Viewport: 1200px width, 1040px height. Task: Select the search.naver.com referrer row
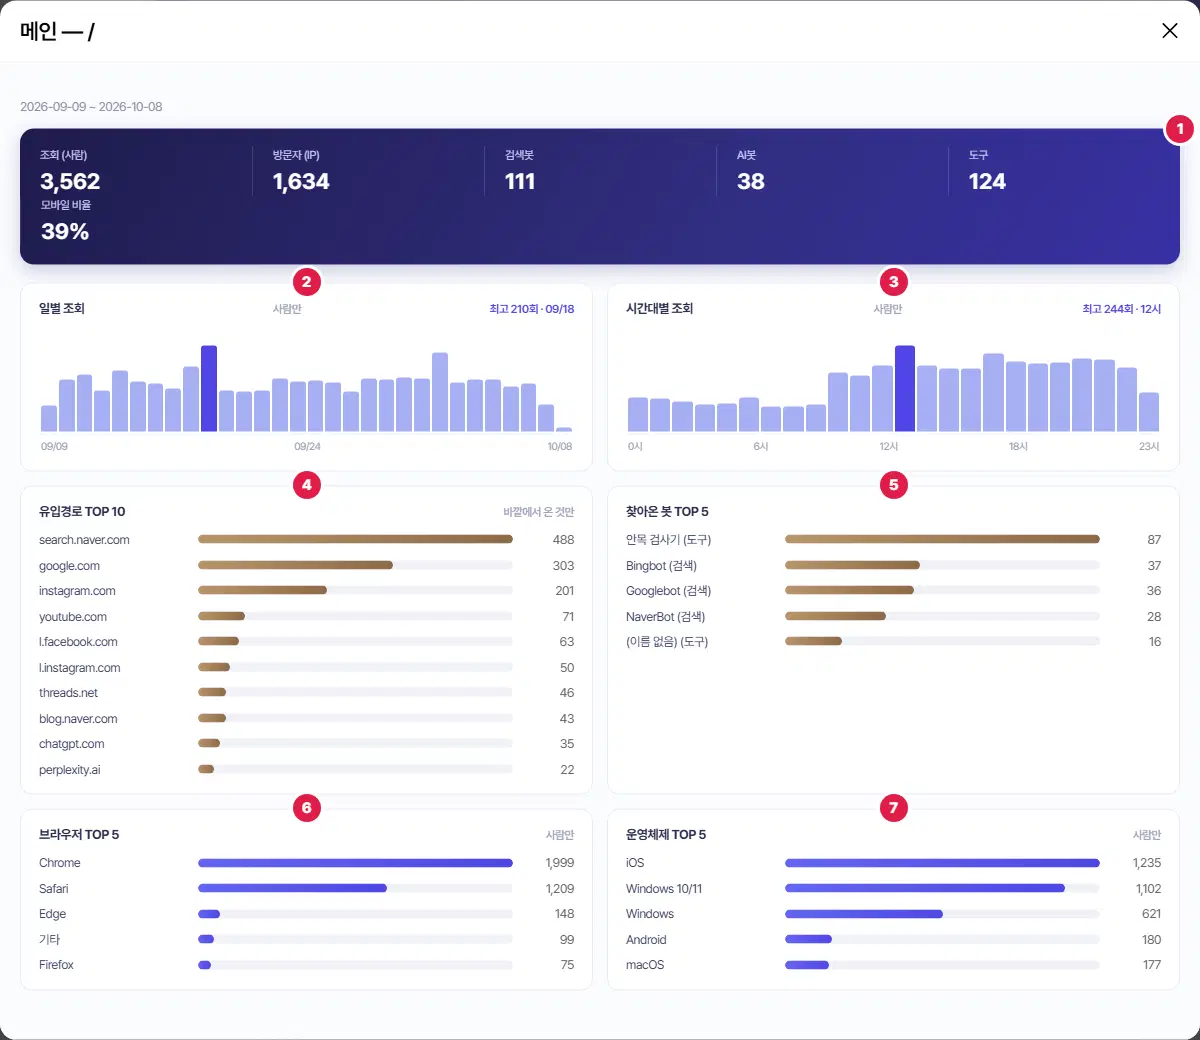point(307,540)
